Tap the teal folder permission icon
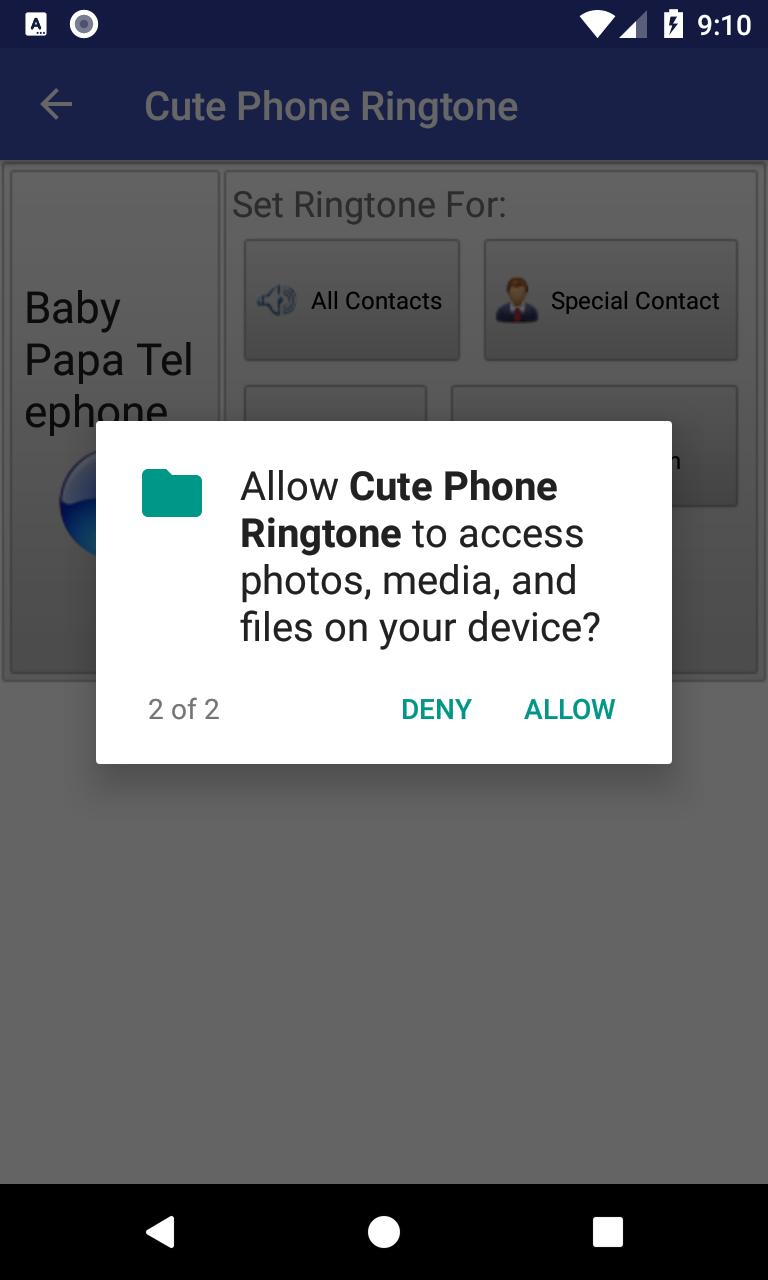 click(172, 492)
